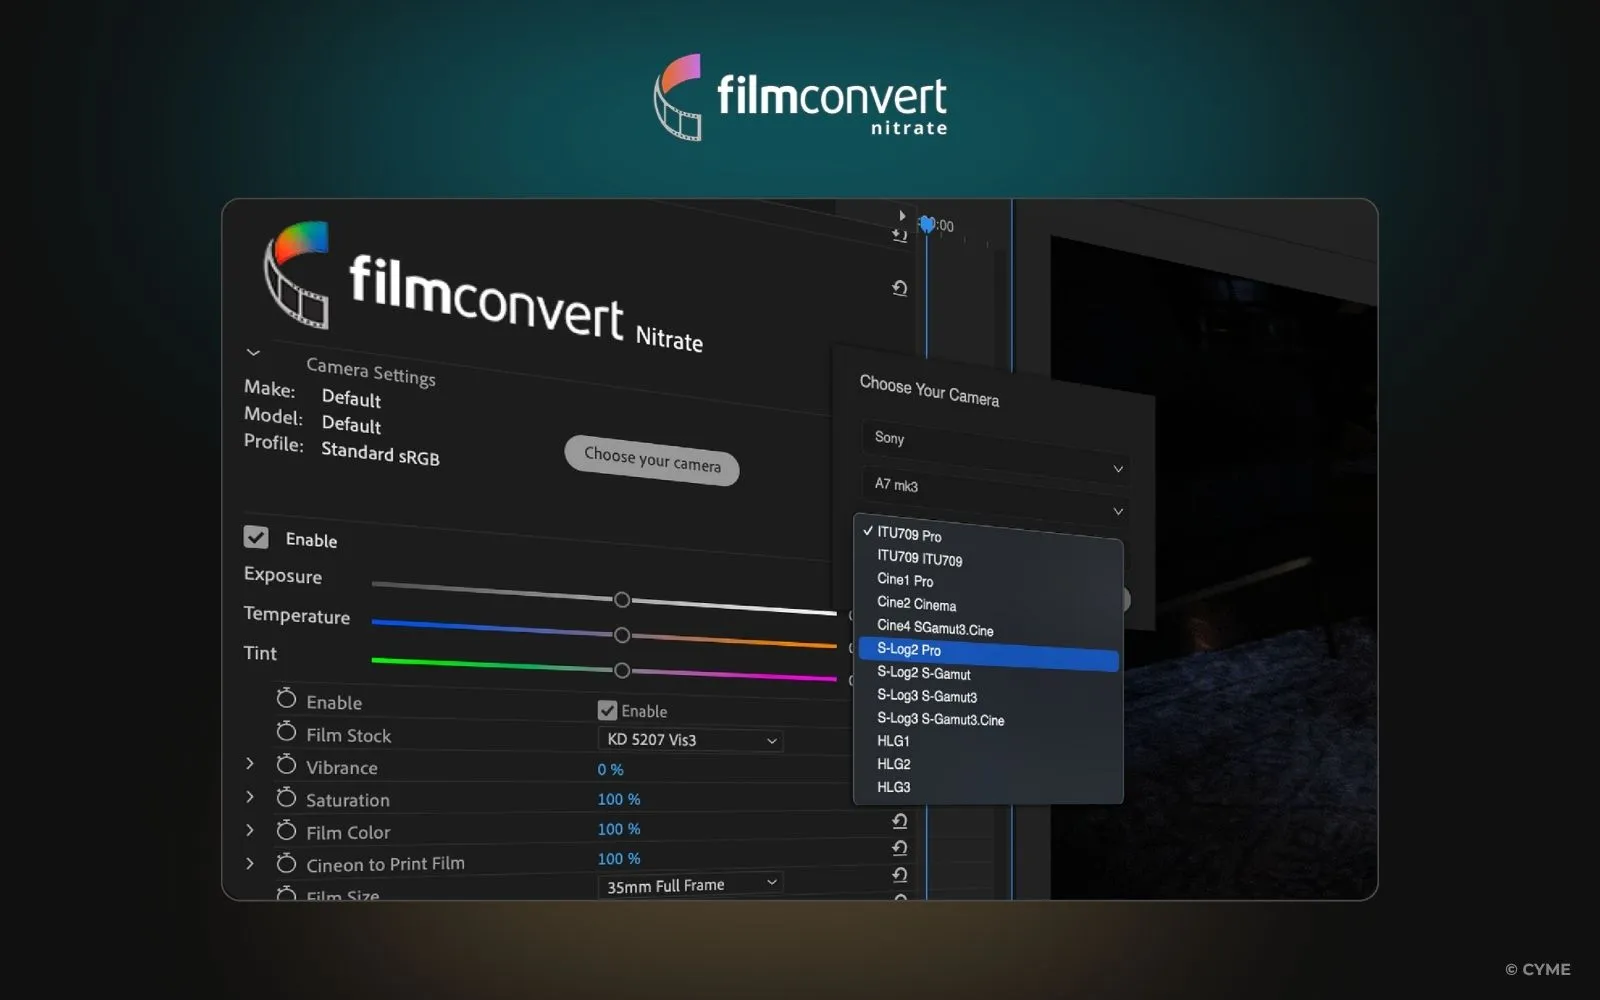Click the Choose your camera button
This screenshot has width=1600, height=1000.
652,466
